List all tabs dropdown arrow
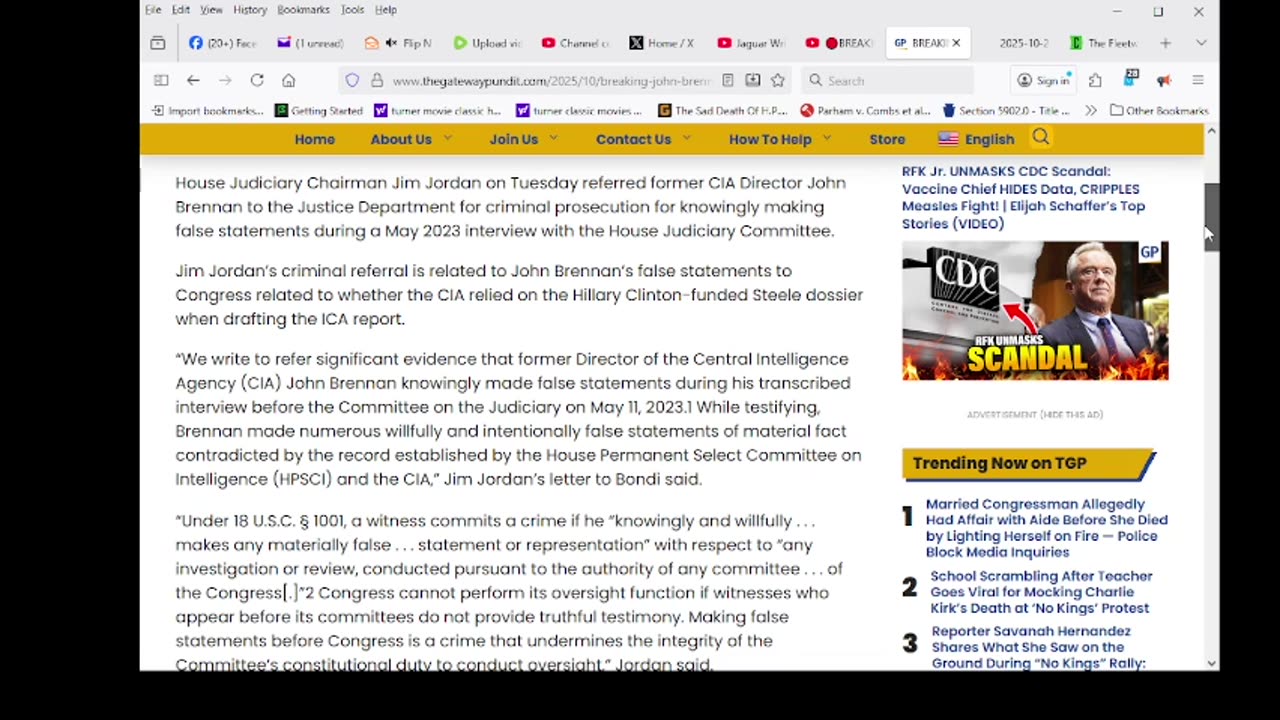1280x720 pixels. click(x=1201, y=43)
